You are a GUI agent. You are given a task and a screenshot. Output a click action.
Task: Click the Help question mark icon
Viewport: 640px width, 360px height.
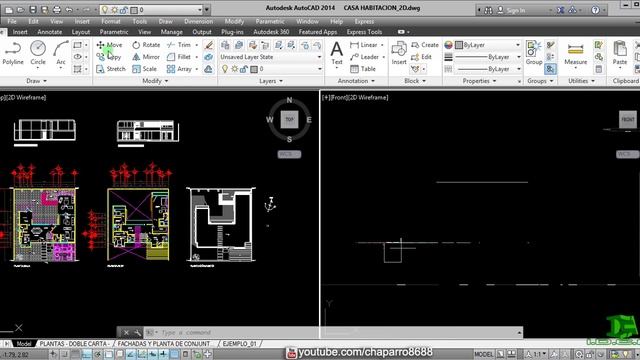pos(595,10)
